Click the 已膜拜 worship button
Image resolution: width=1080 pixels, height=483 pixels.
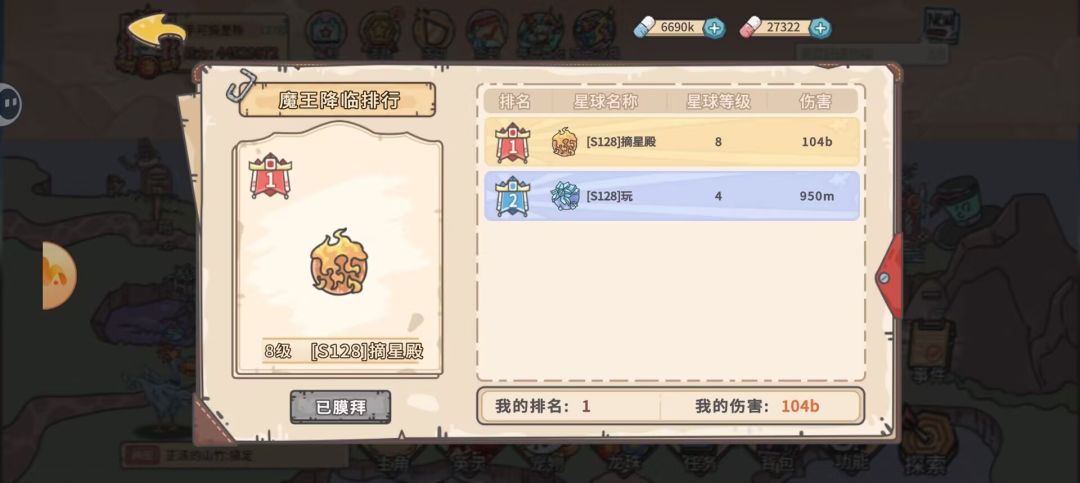coord(340,407)
